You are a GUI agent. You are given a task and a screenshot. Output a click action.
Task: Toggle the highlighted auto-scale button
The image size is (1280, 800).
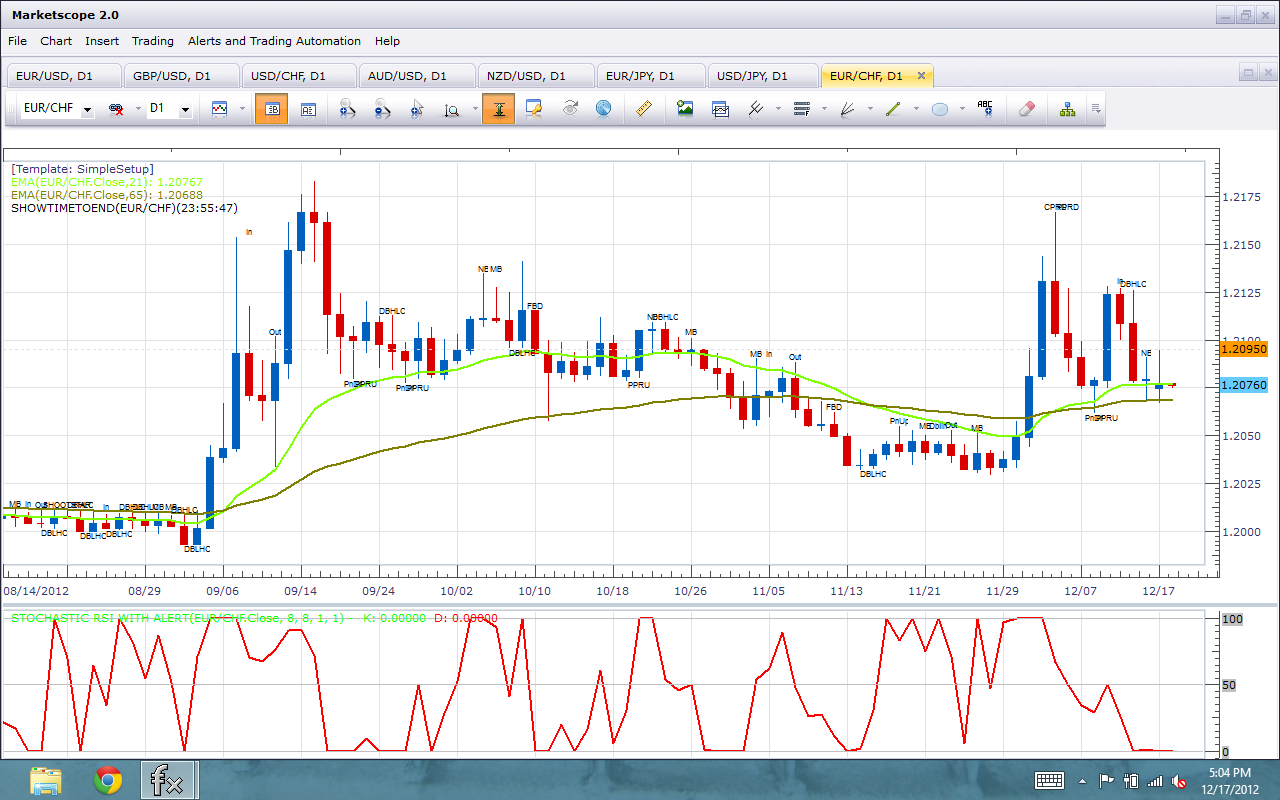pos(498,109)
